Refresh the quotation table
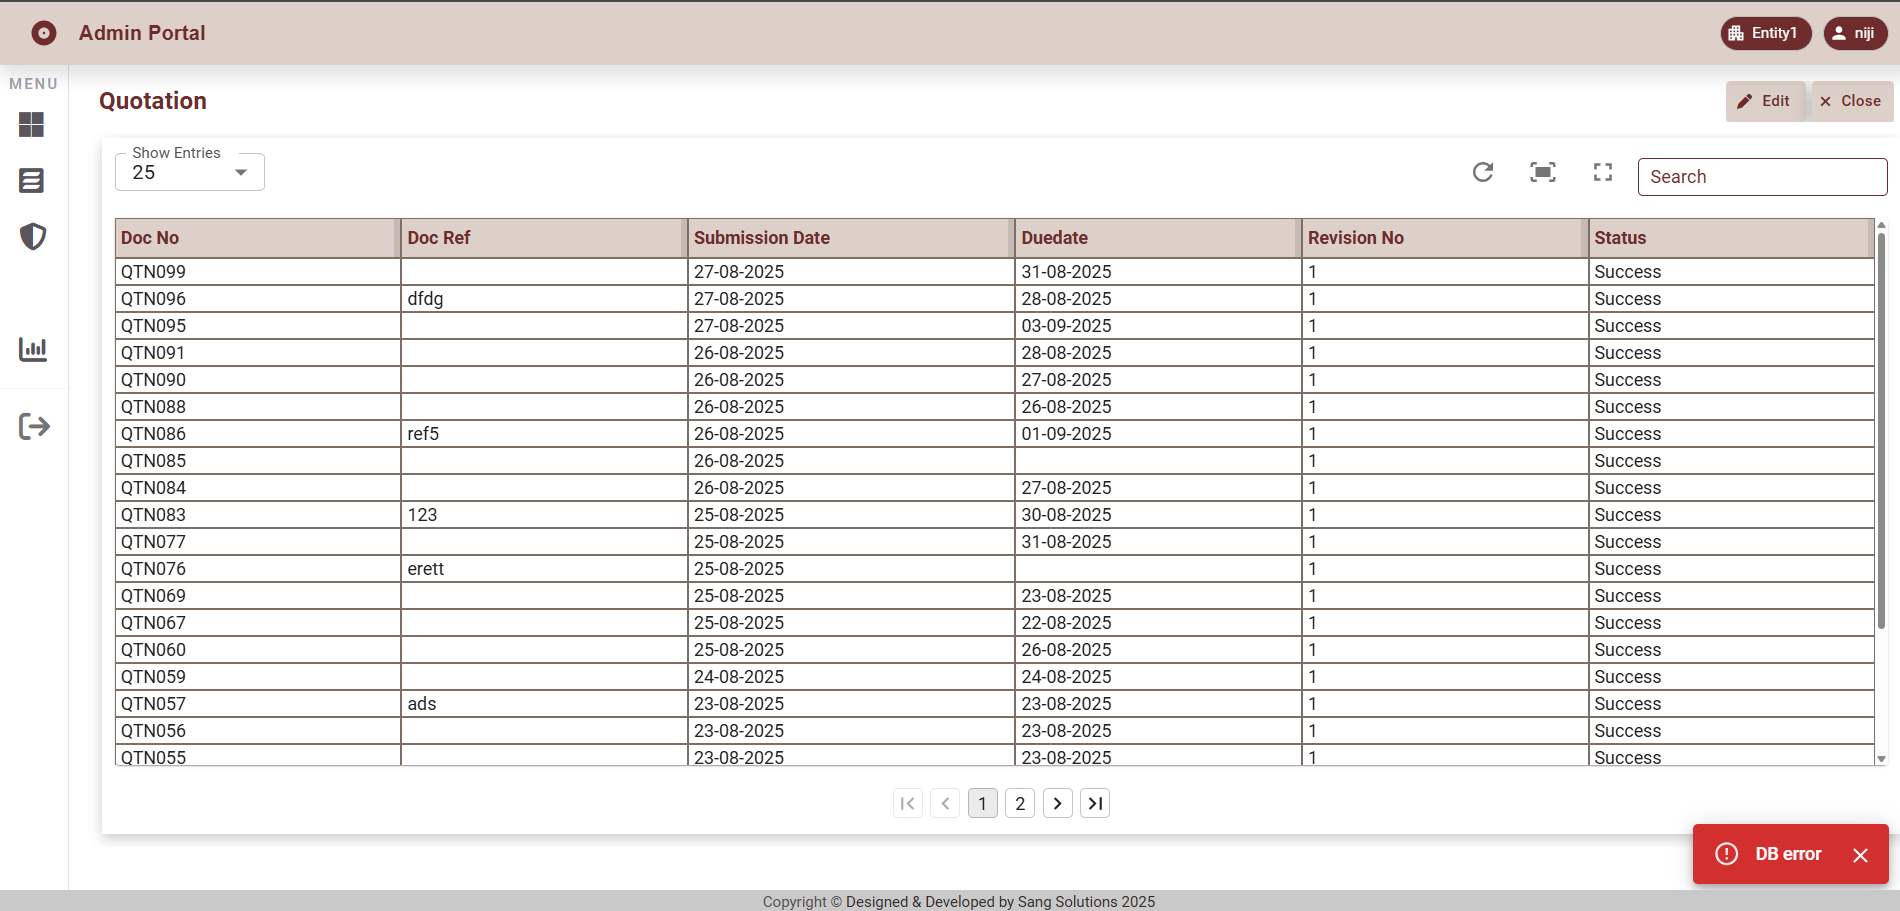The width and height of the screenshot is (1900, 911). pos(1483,173)
